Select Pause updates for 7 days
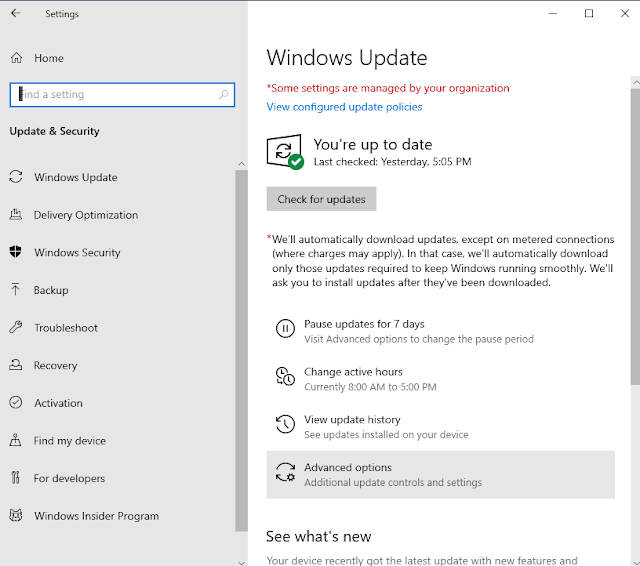The image size is (640, 566). click(x=440, y=331)
